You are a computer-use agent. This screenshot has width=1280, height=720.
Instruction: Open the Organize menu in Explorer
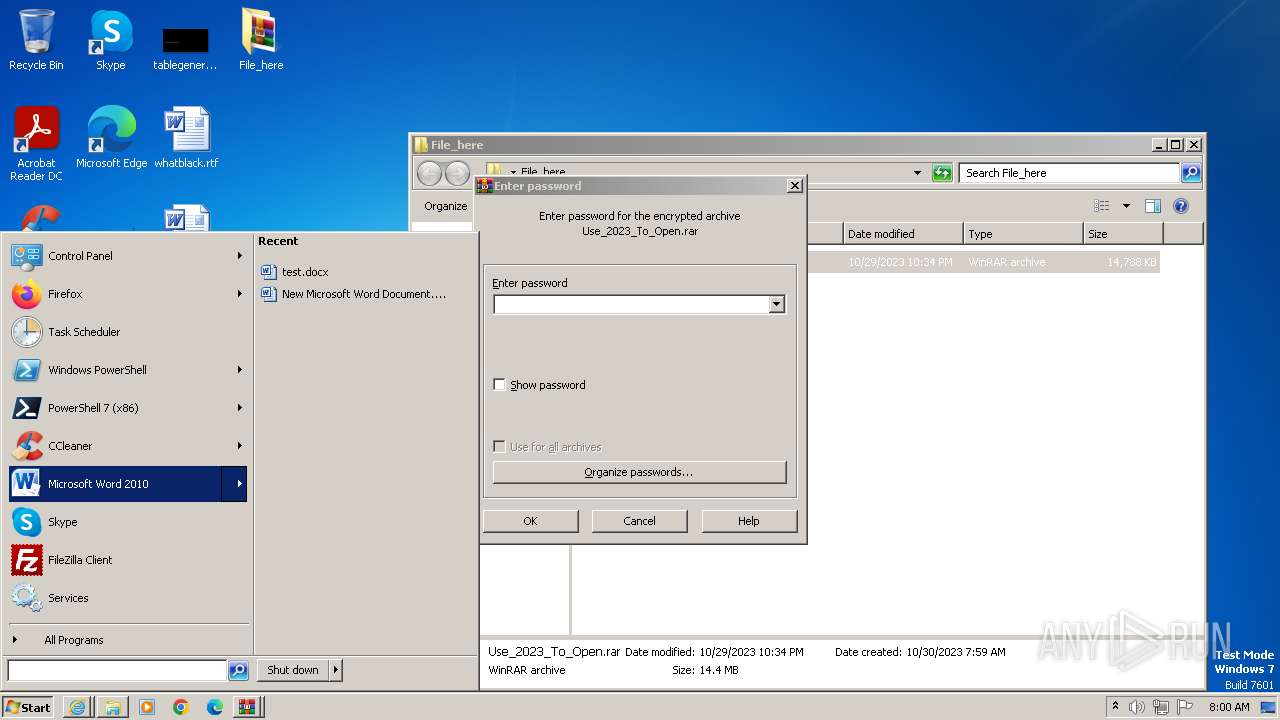coord(445,206)
